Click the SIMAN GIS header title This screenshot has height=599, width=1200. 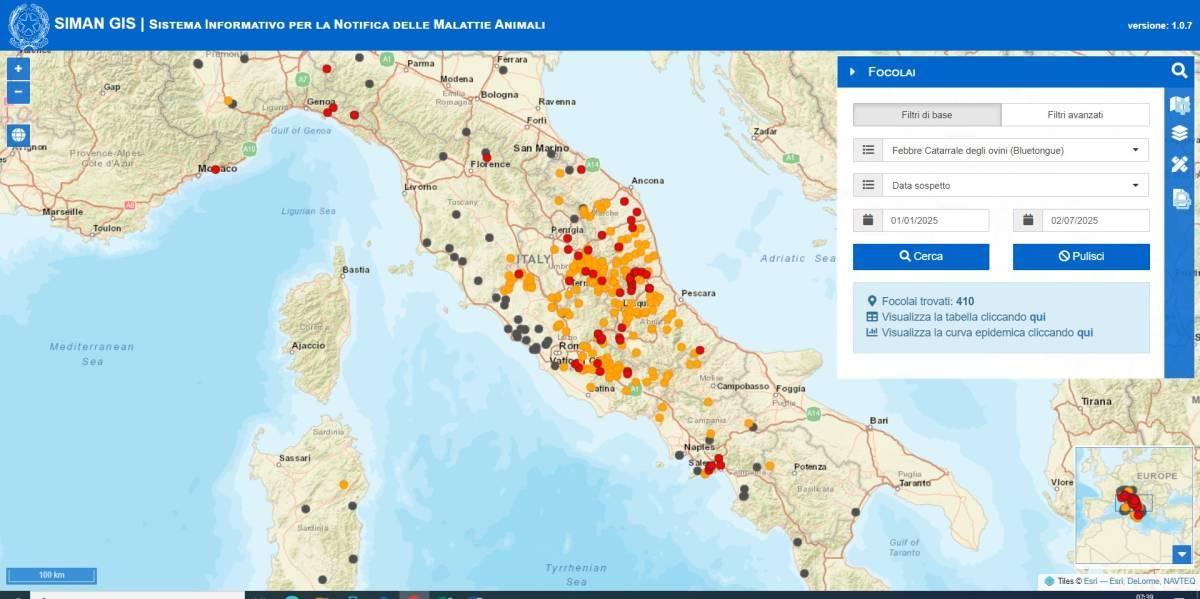[x=95, y=23]
